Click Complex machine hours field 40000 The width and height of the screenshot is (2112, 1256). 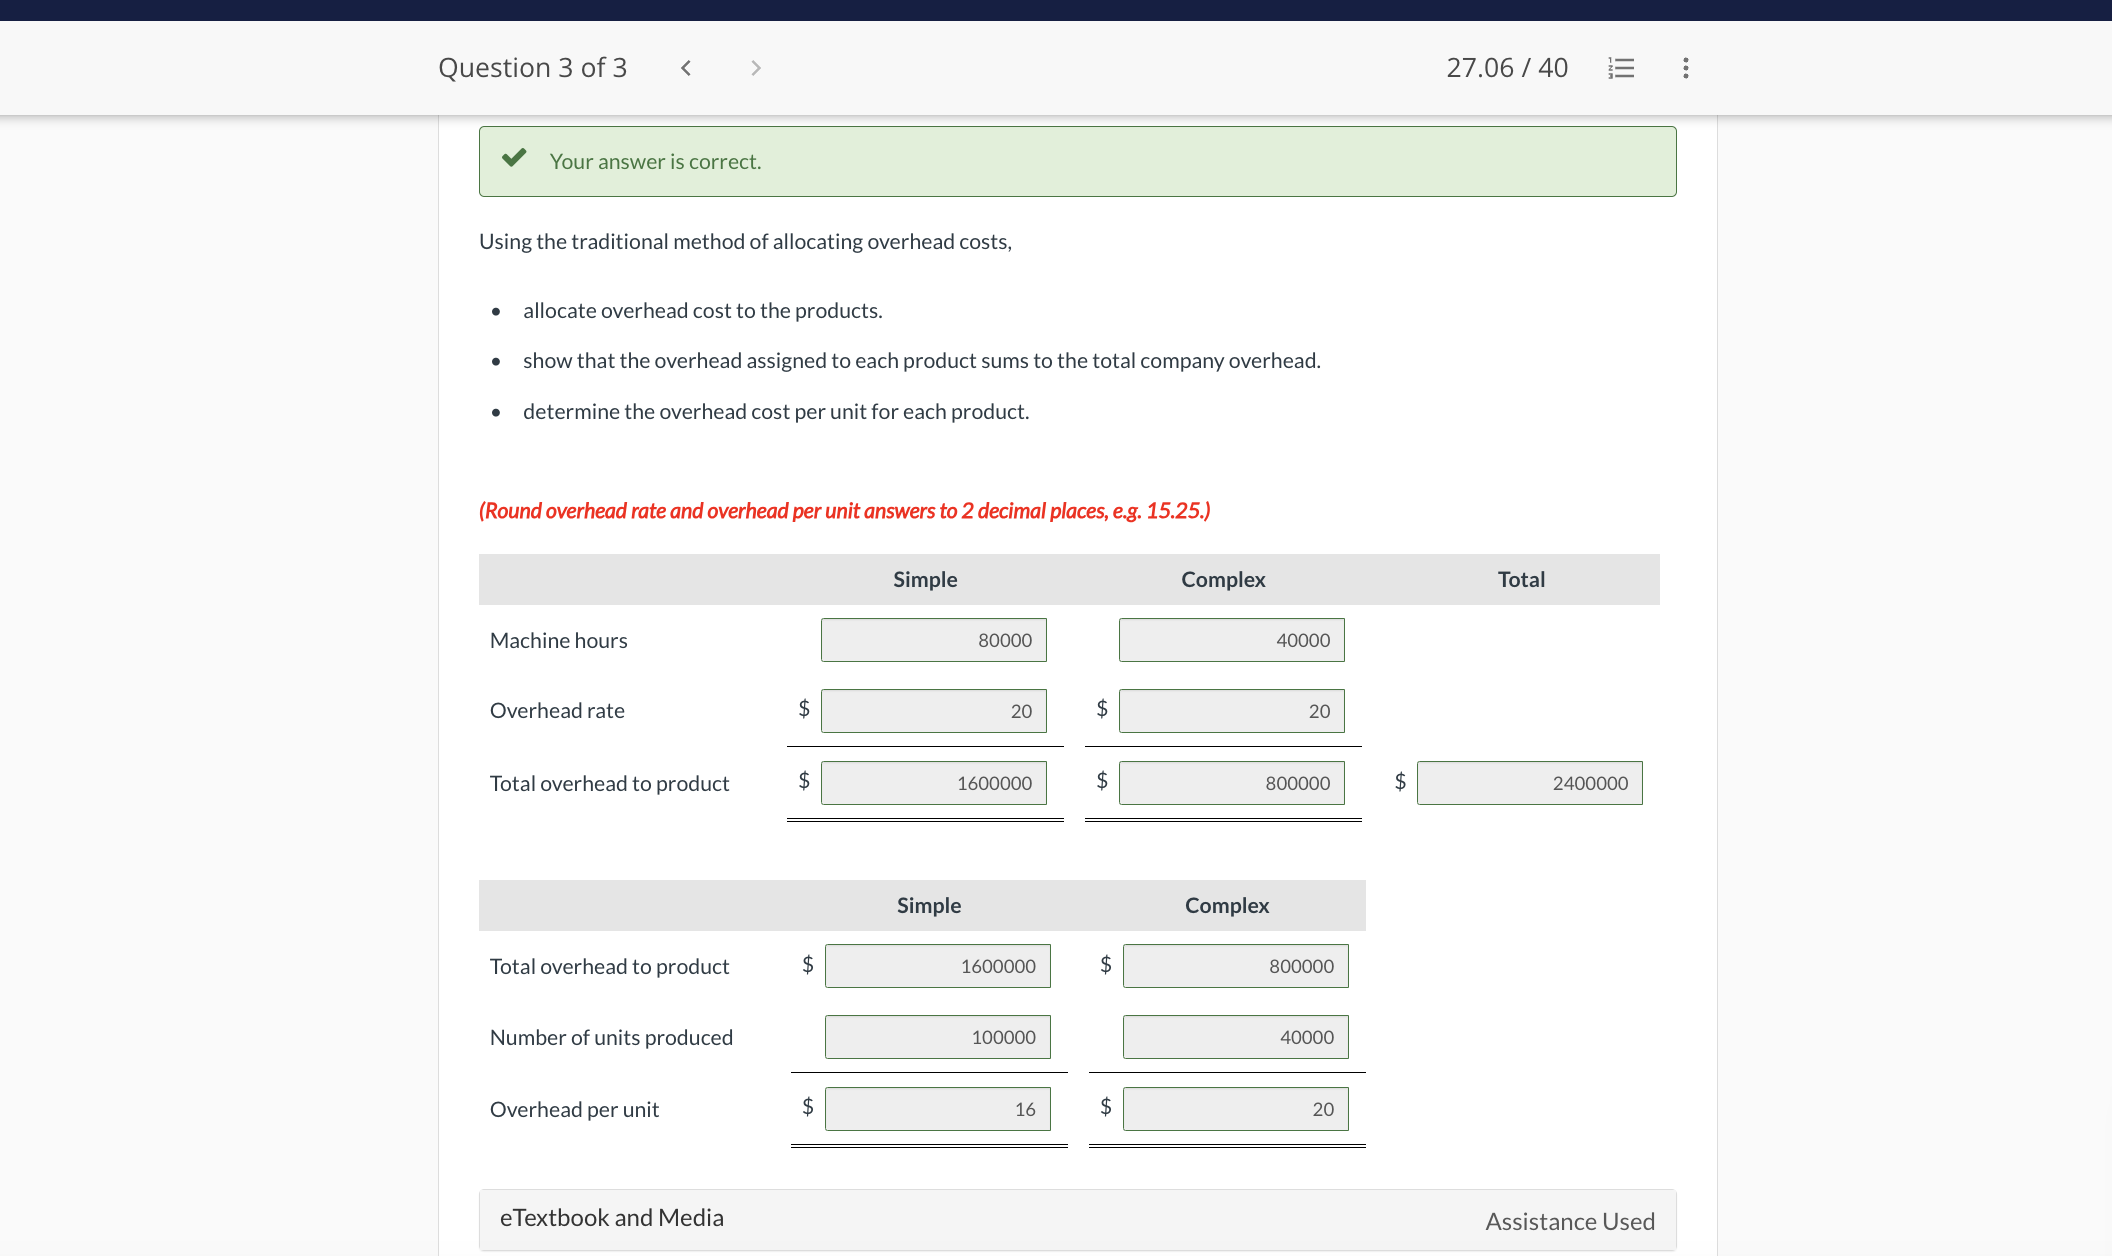tap(1231, 640)
